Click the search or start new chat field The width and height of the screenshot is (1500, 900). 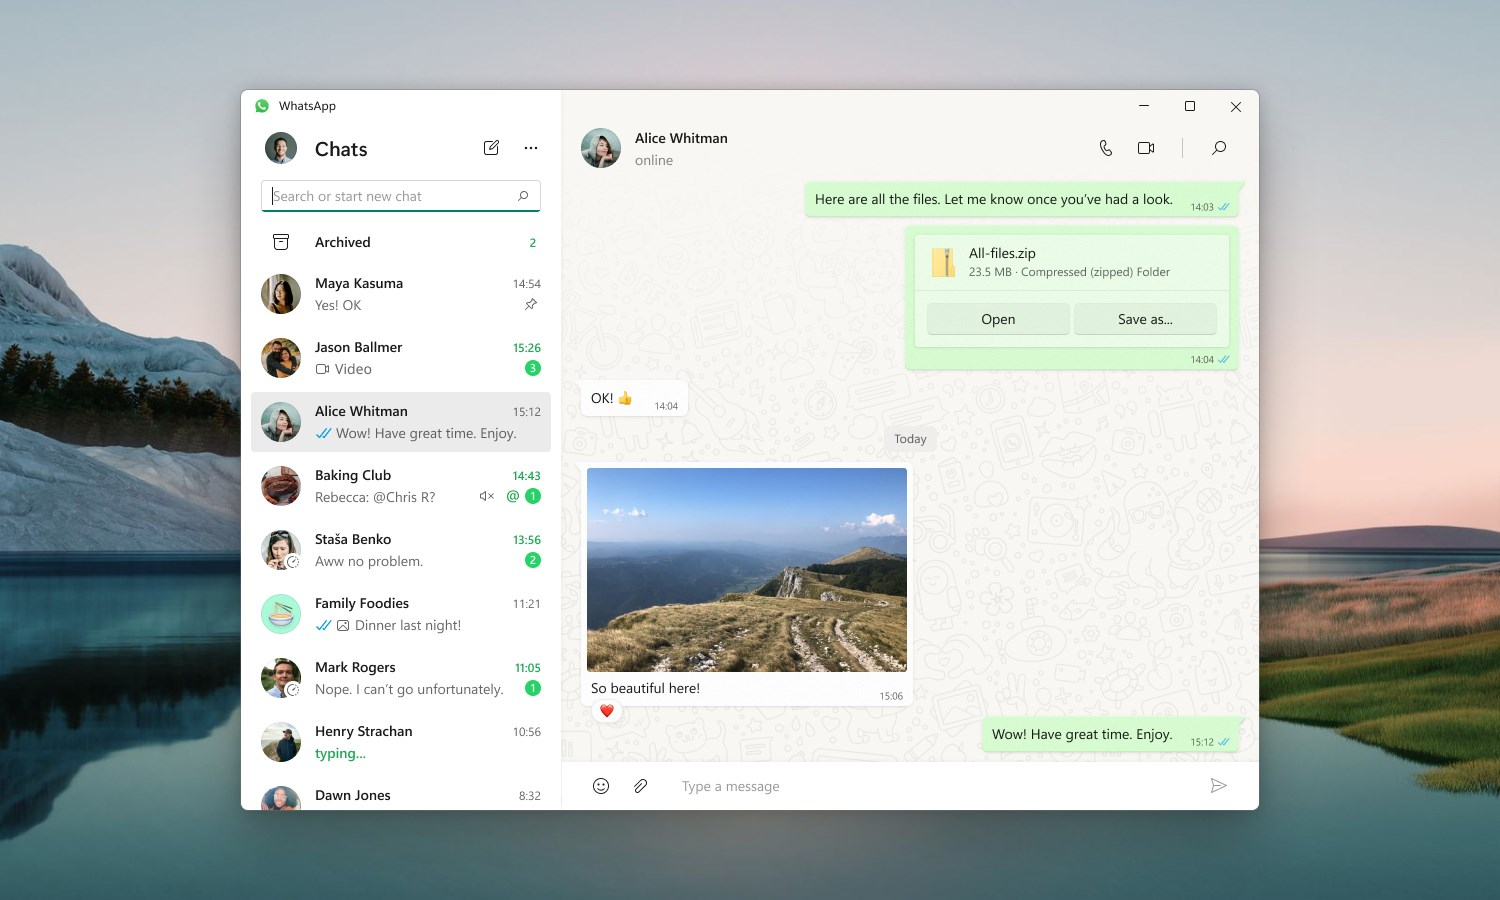(400, 195)
